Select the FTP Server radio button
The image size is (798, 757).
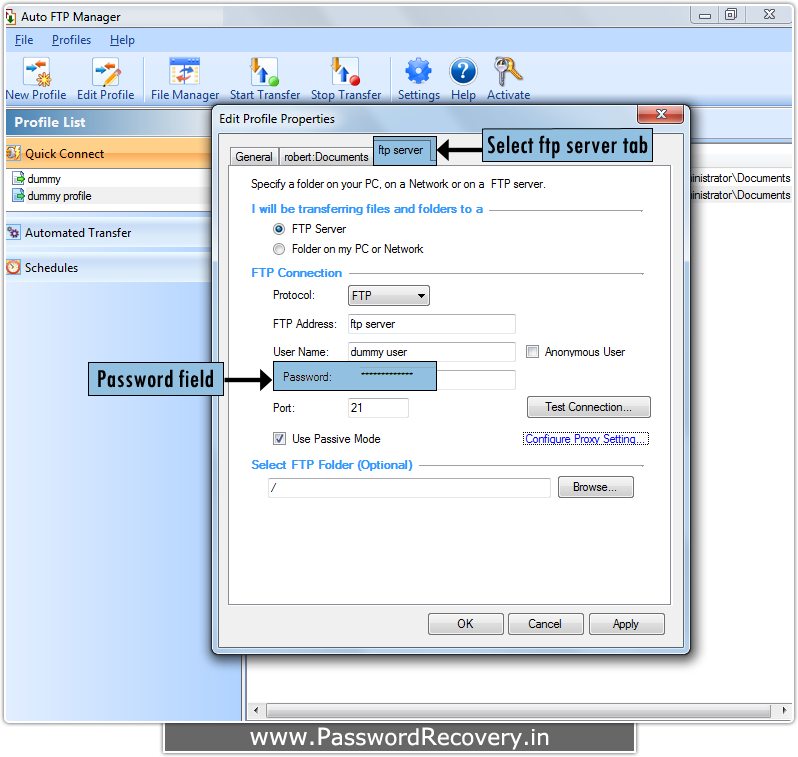(279, 229)
